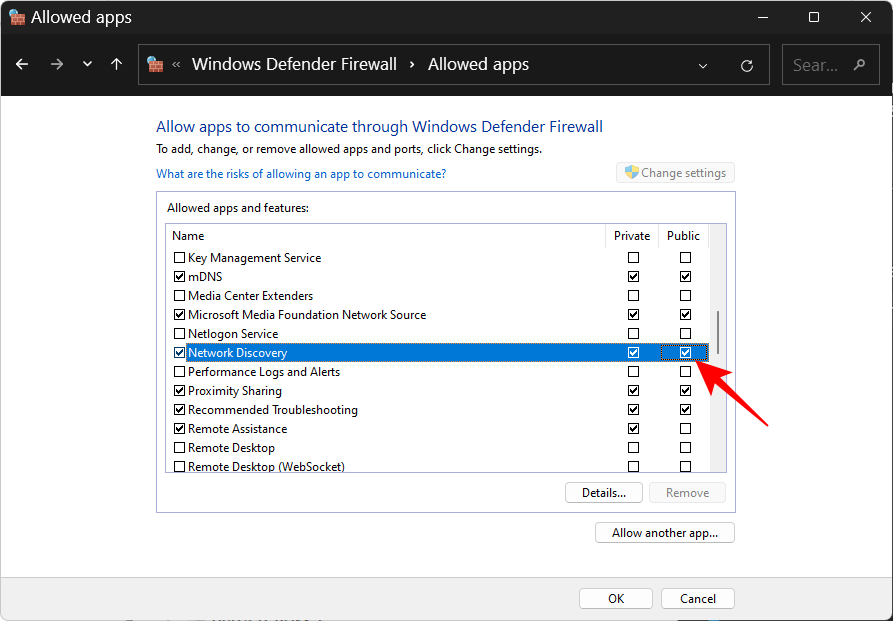Click the firewall icon in the address bar

click(155, 64)
